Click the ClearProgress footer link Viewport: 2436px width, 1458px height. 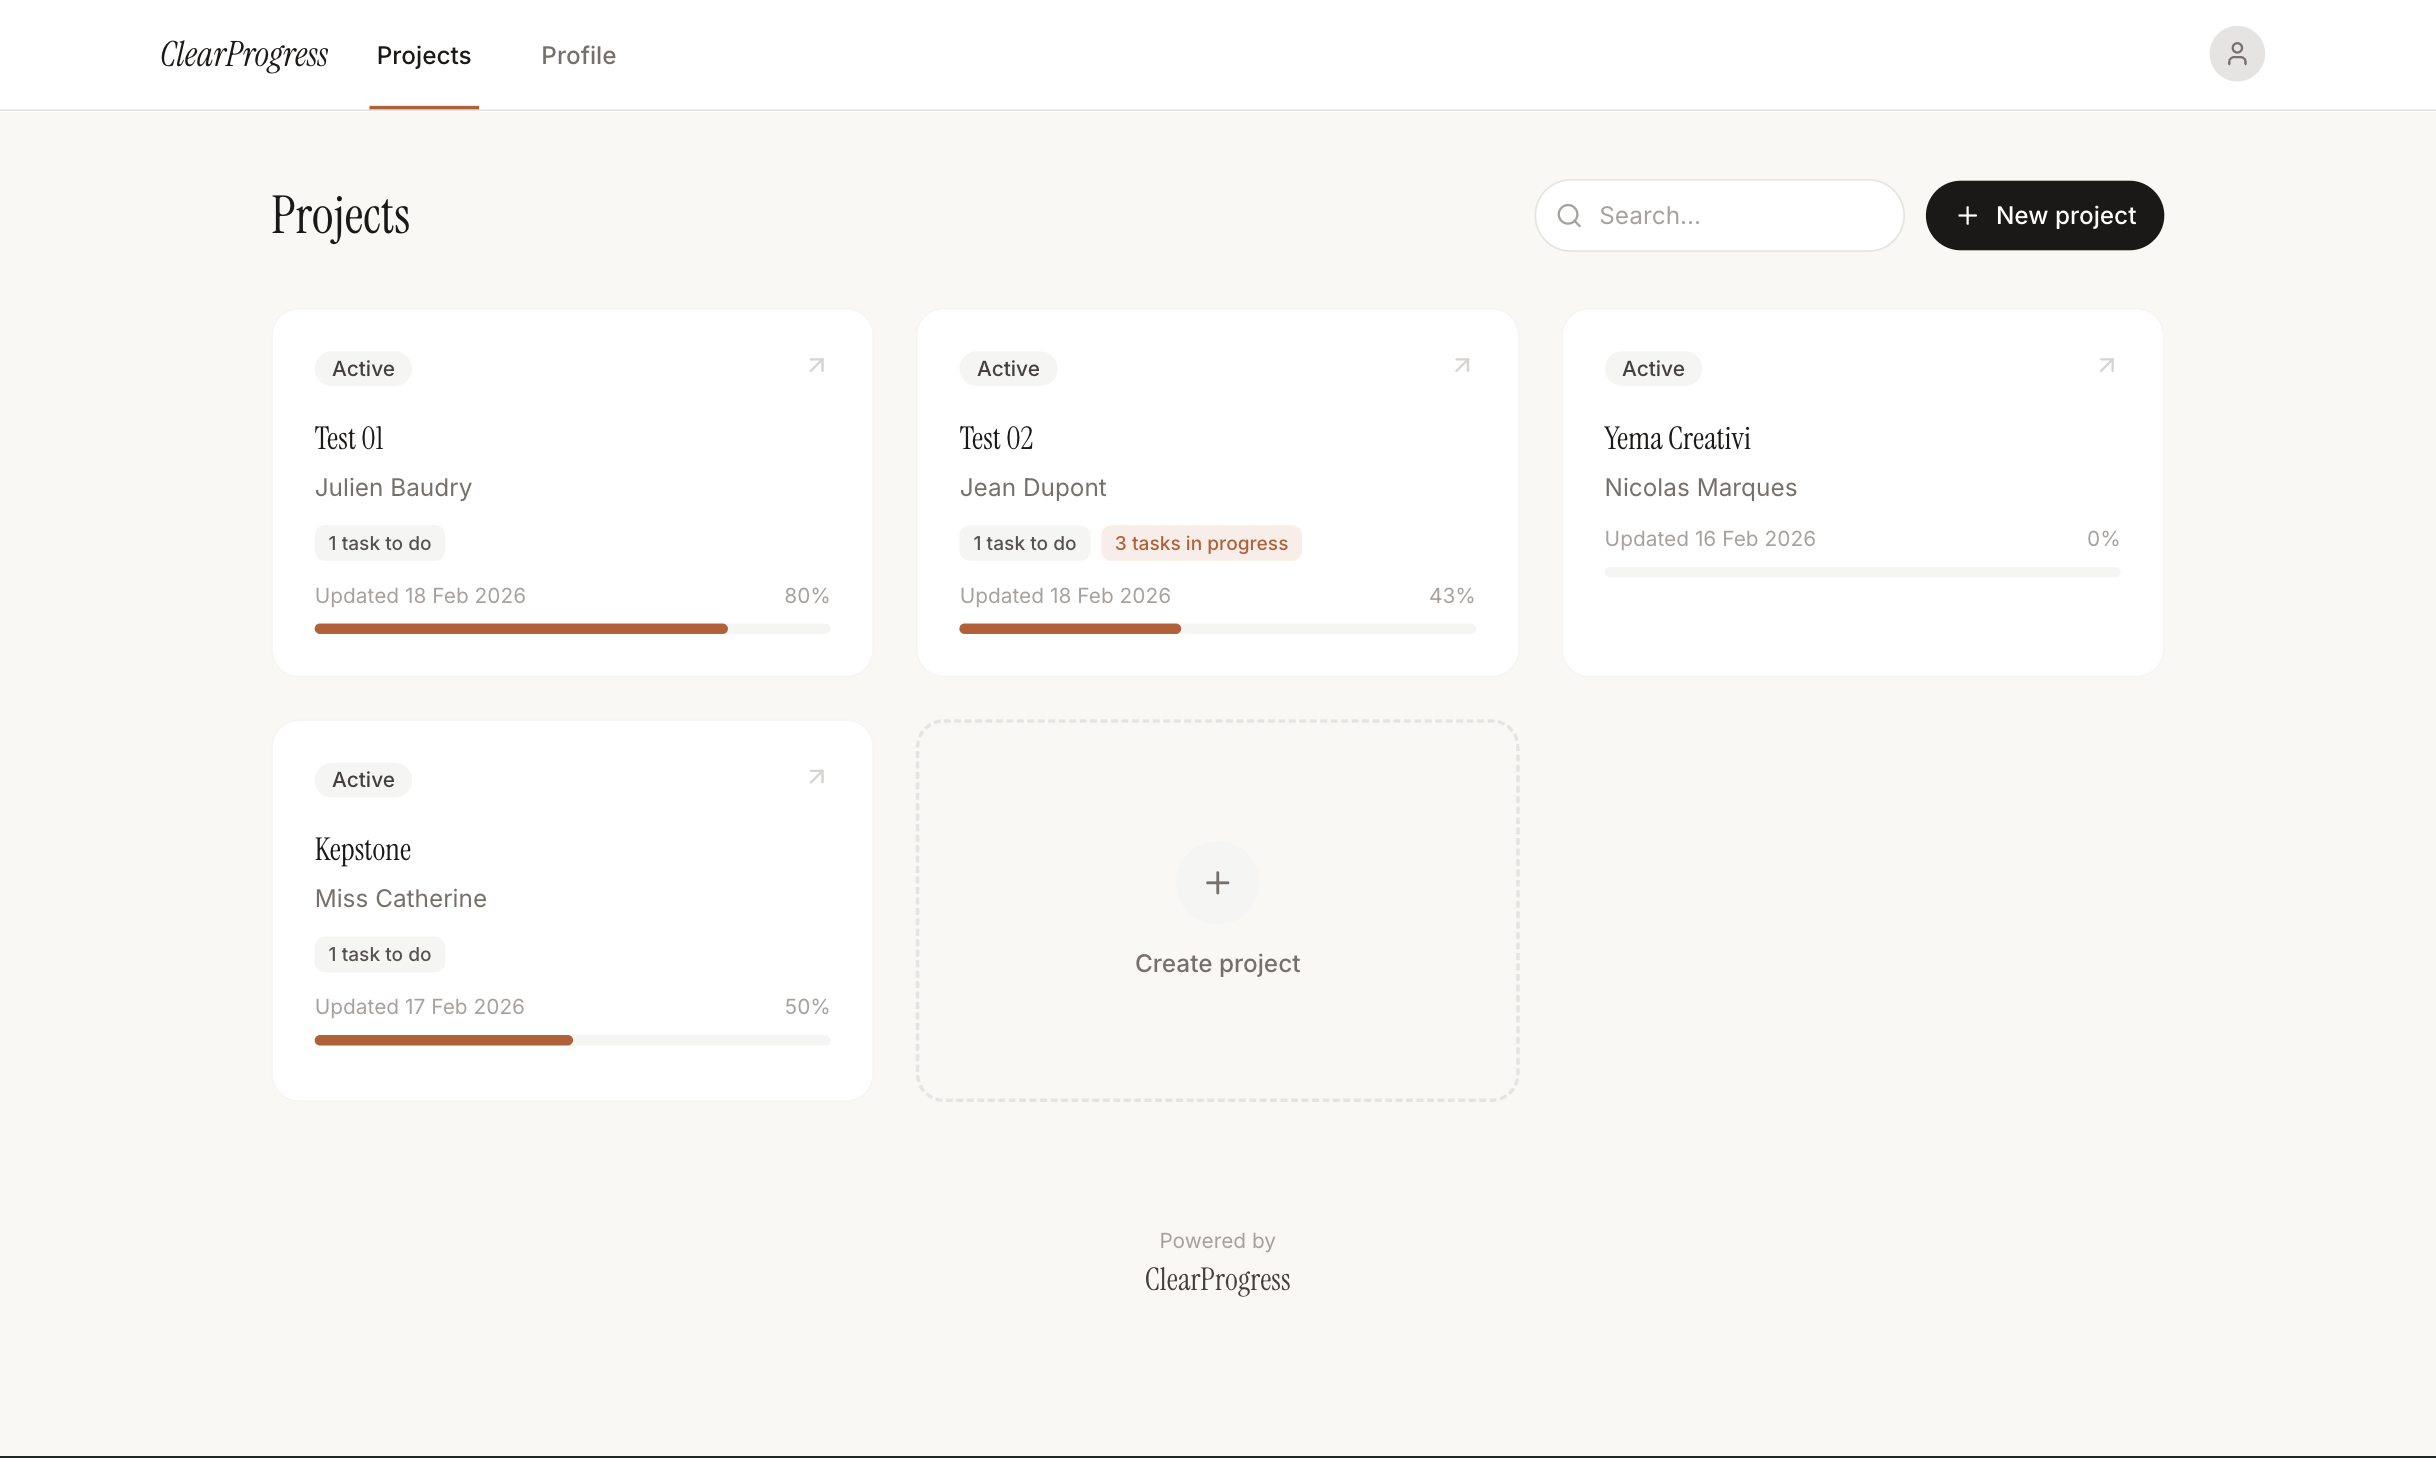pos(1217,1281)
